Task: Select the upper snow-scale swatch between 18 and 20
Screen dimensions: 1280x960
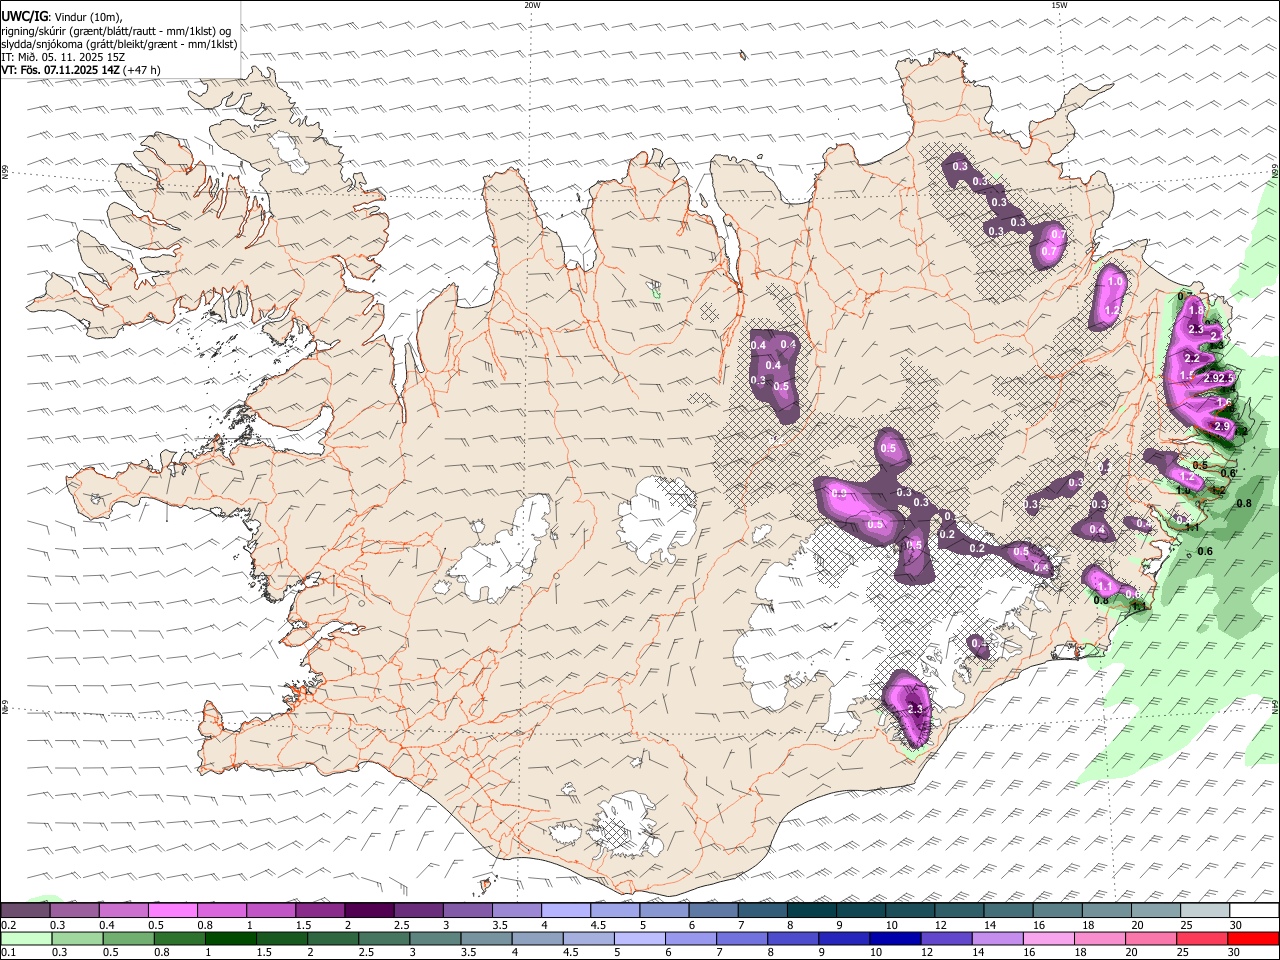Action: click(1106, 910)
